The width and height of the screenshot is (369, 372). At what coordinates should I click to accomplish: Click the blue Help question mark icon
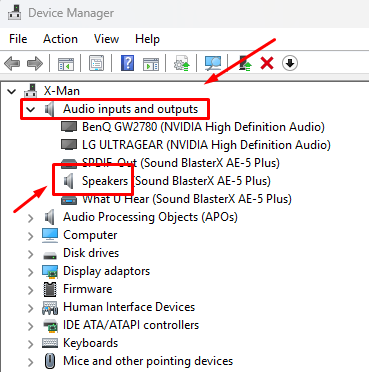click(x=128, y=63)
